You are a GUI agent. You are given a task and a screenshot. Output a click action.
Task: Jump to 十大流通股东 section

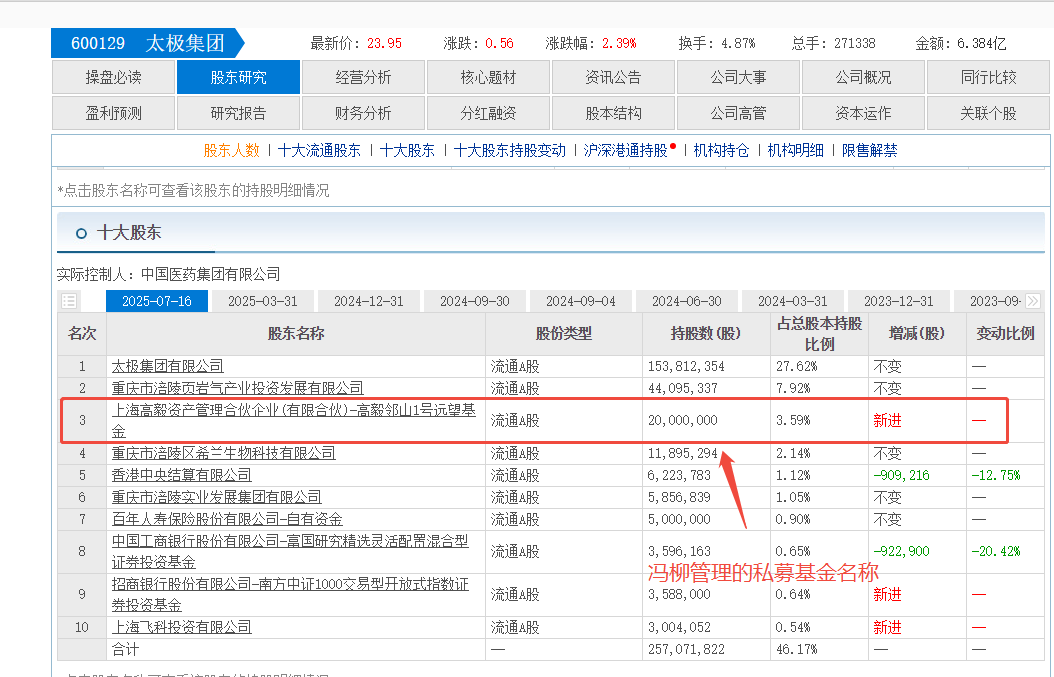coord(319,151)
